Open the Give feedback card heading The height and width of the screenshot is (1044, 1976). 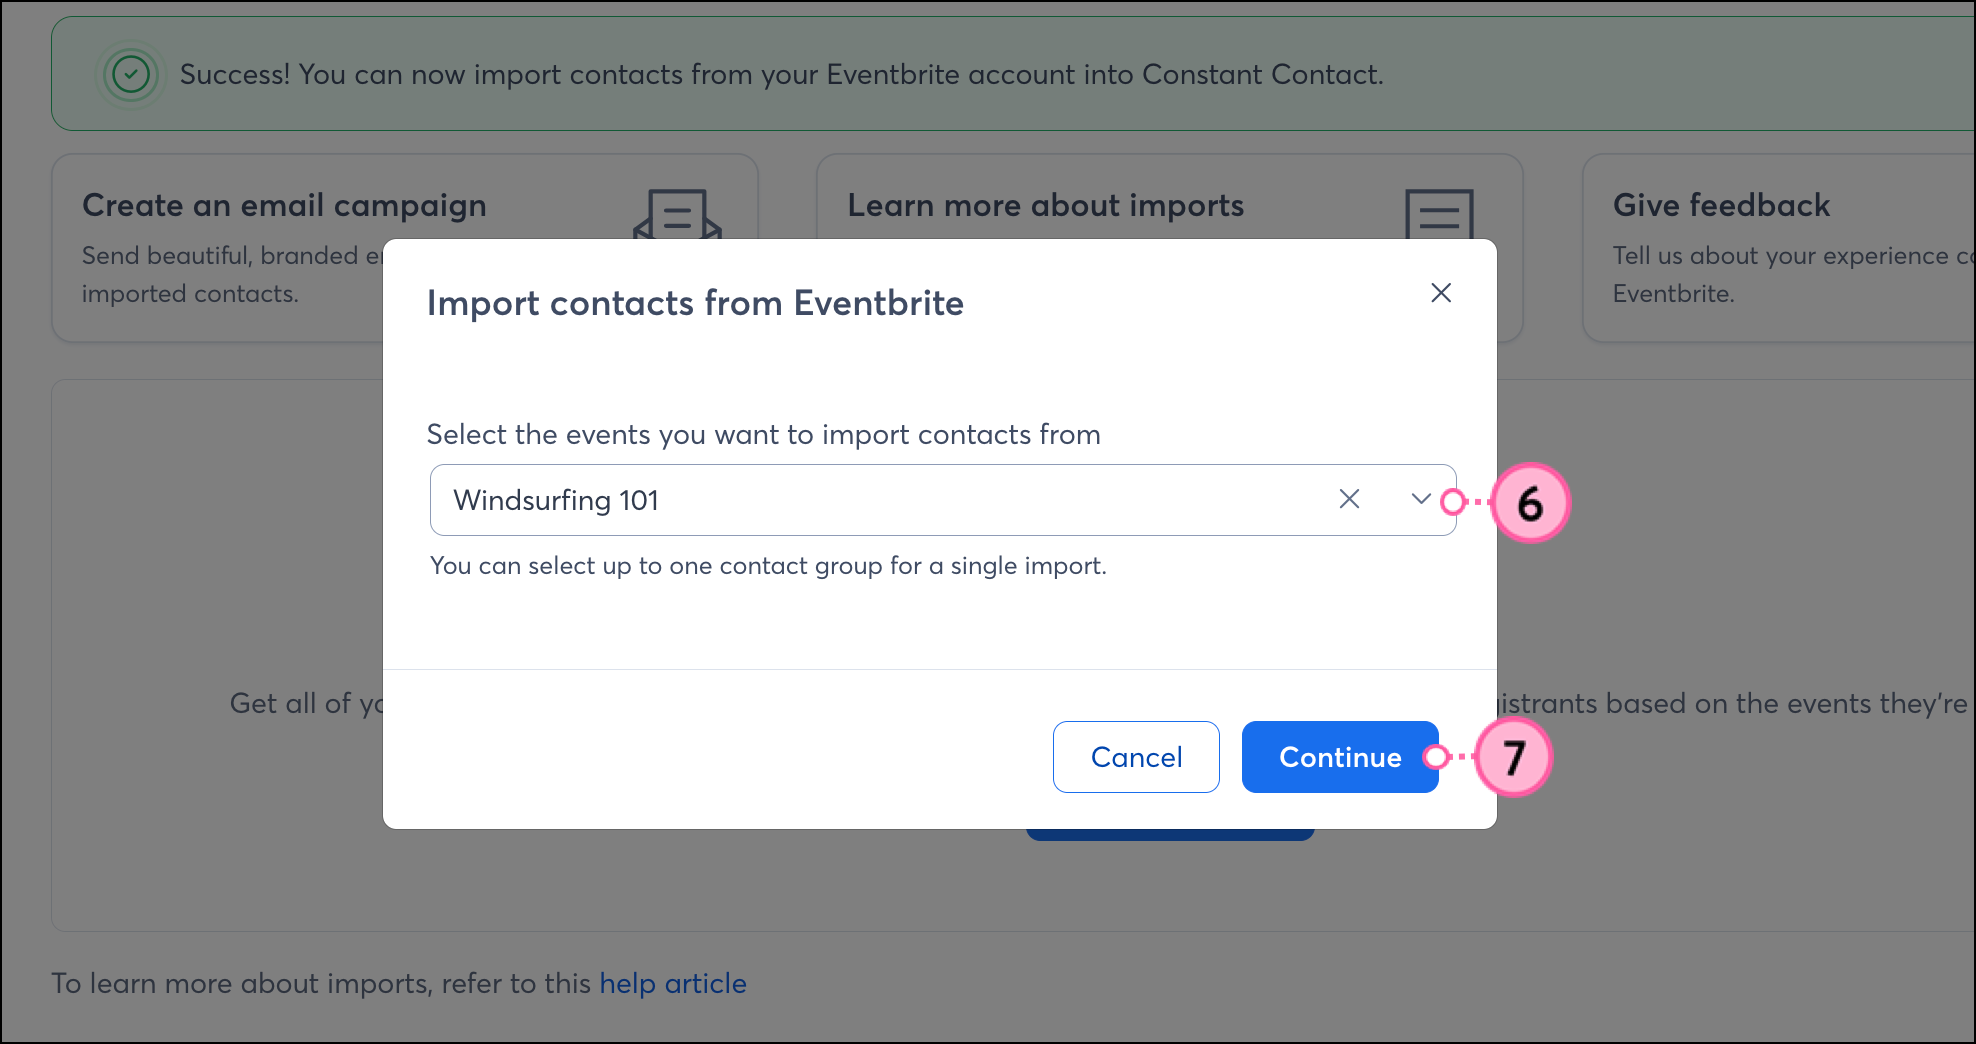pos(1721,206)
